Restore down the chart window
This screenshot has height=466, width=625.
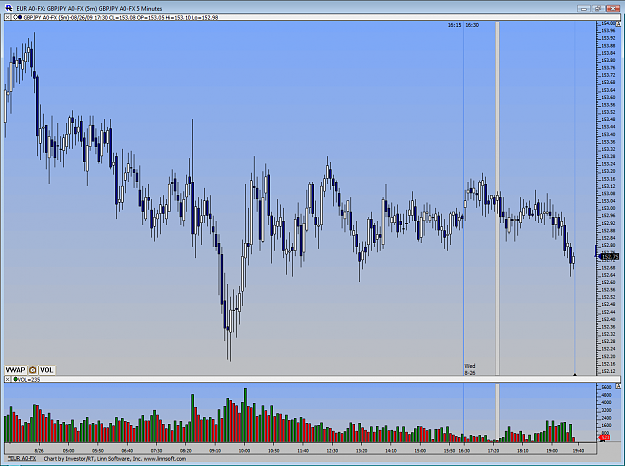click(597, 8)
